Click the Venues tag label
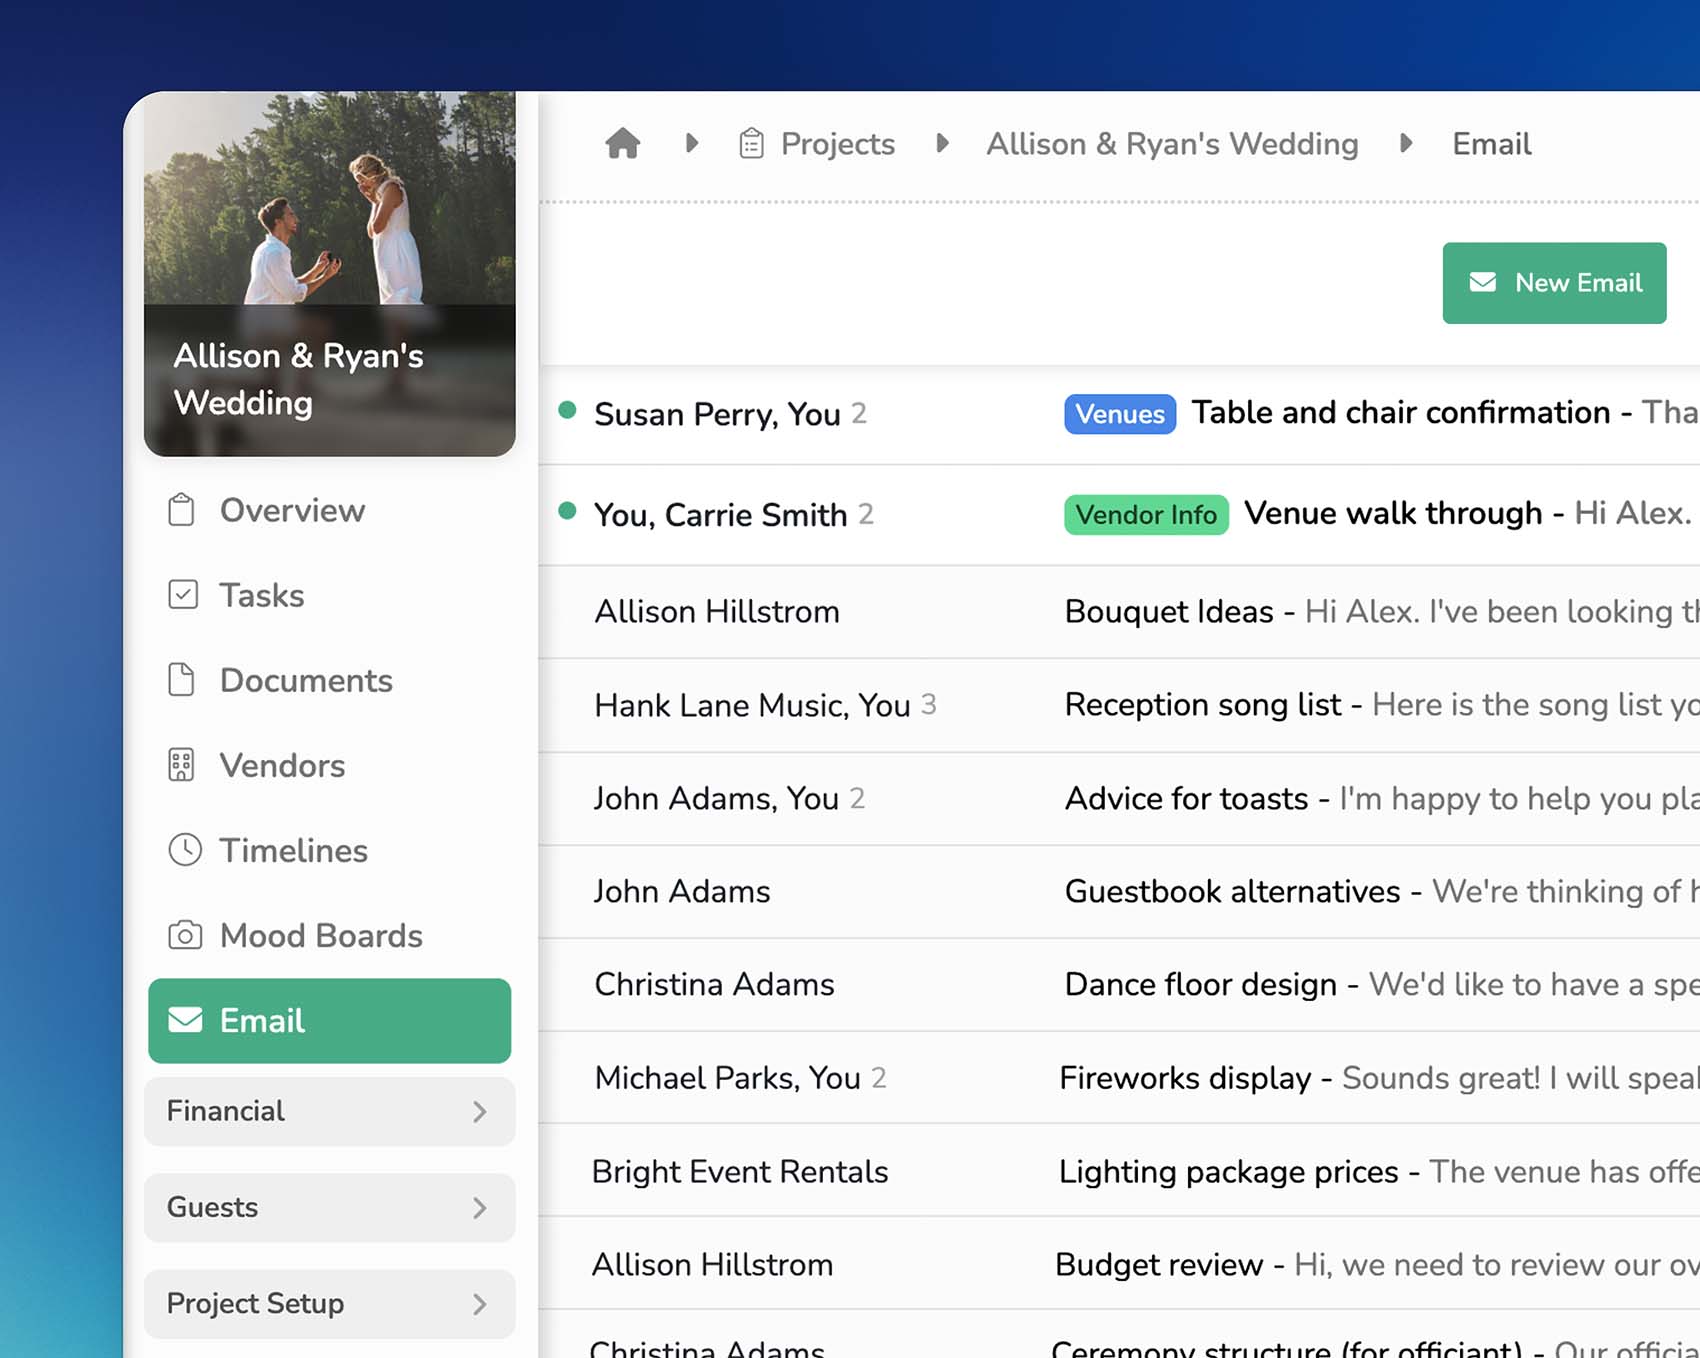The image size is (1700, 1358). click(1120, 414)
